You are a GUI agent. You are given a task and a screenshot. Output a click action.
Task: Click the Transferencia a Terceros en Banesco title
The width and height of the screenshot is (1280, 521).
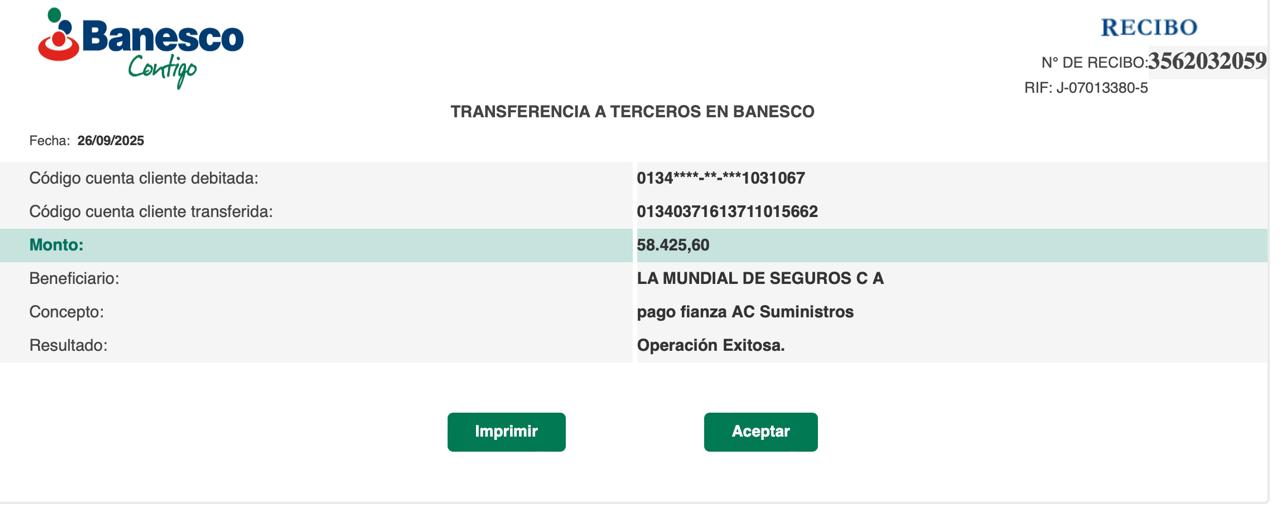point(632,112)
